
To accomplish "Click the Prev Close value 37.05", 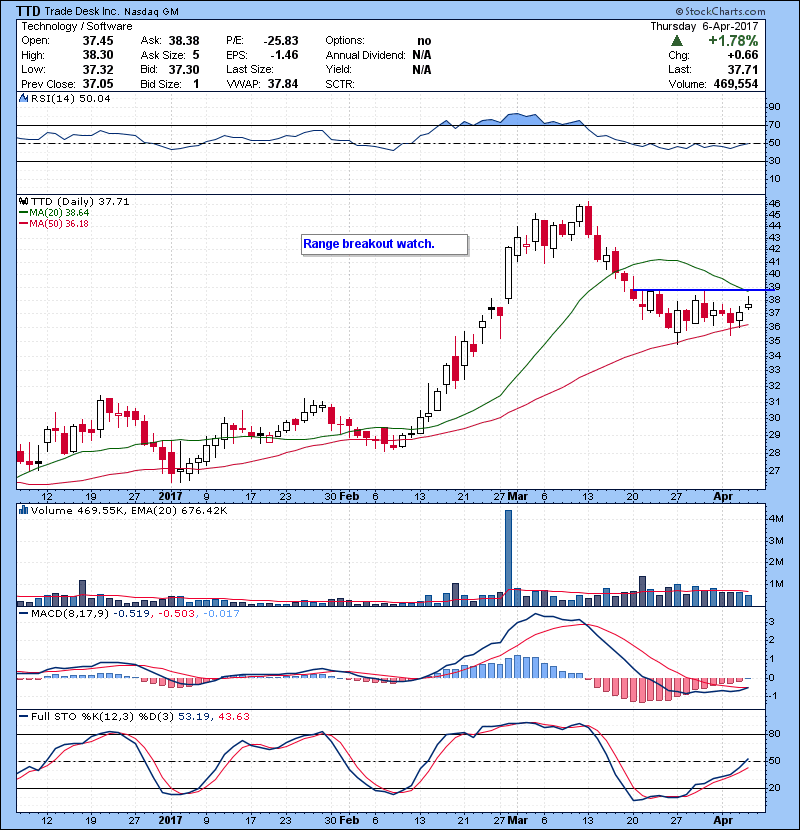I will (98, 84).
